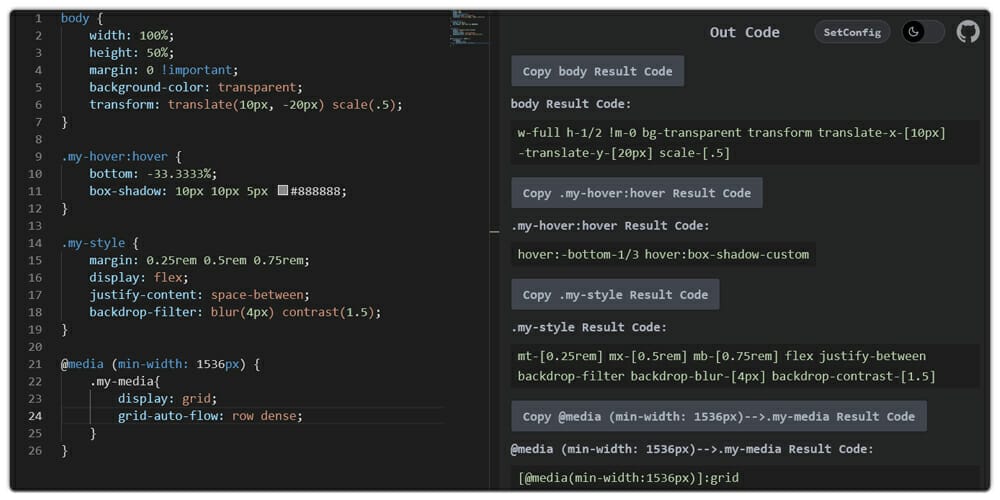This screenshot has width=1000, height=500.
Task: Click the 'transform: translate' code line
Action: coord(246,105)
